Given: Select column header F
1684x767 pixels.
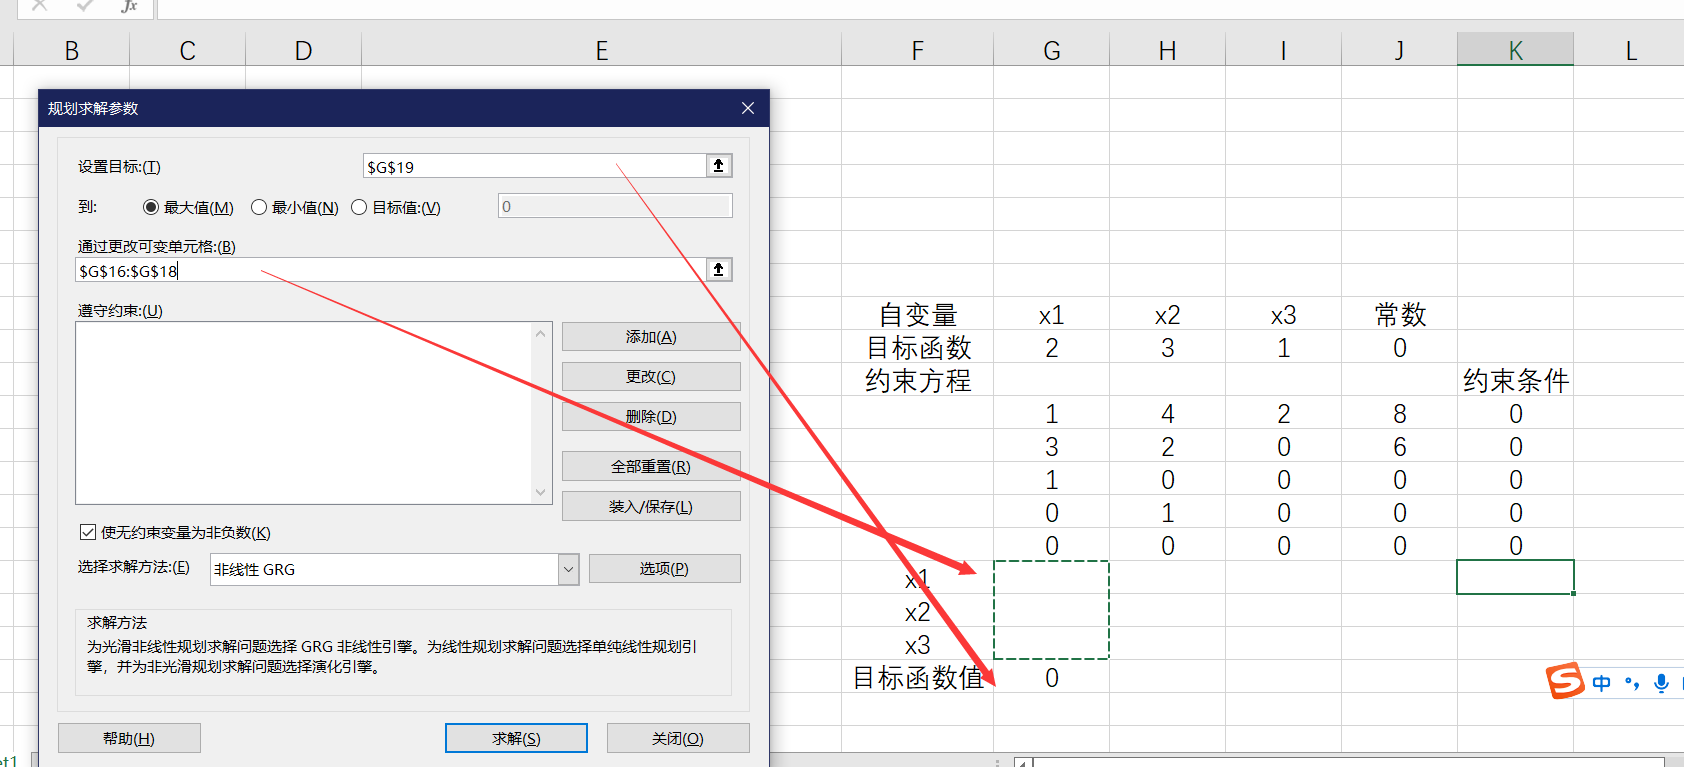Looking at the screenshot, I should tap(918, 50).
